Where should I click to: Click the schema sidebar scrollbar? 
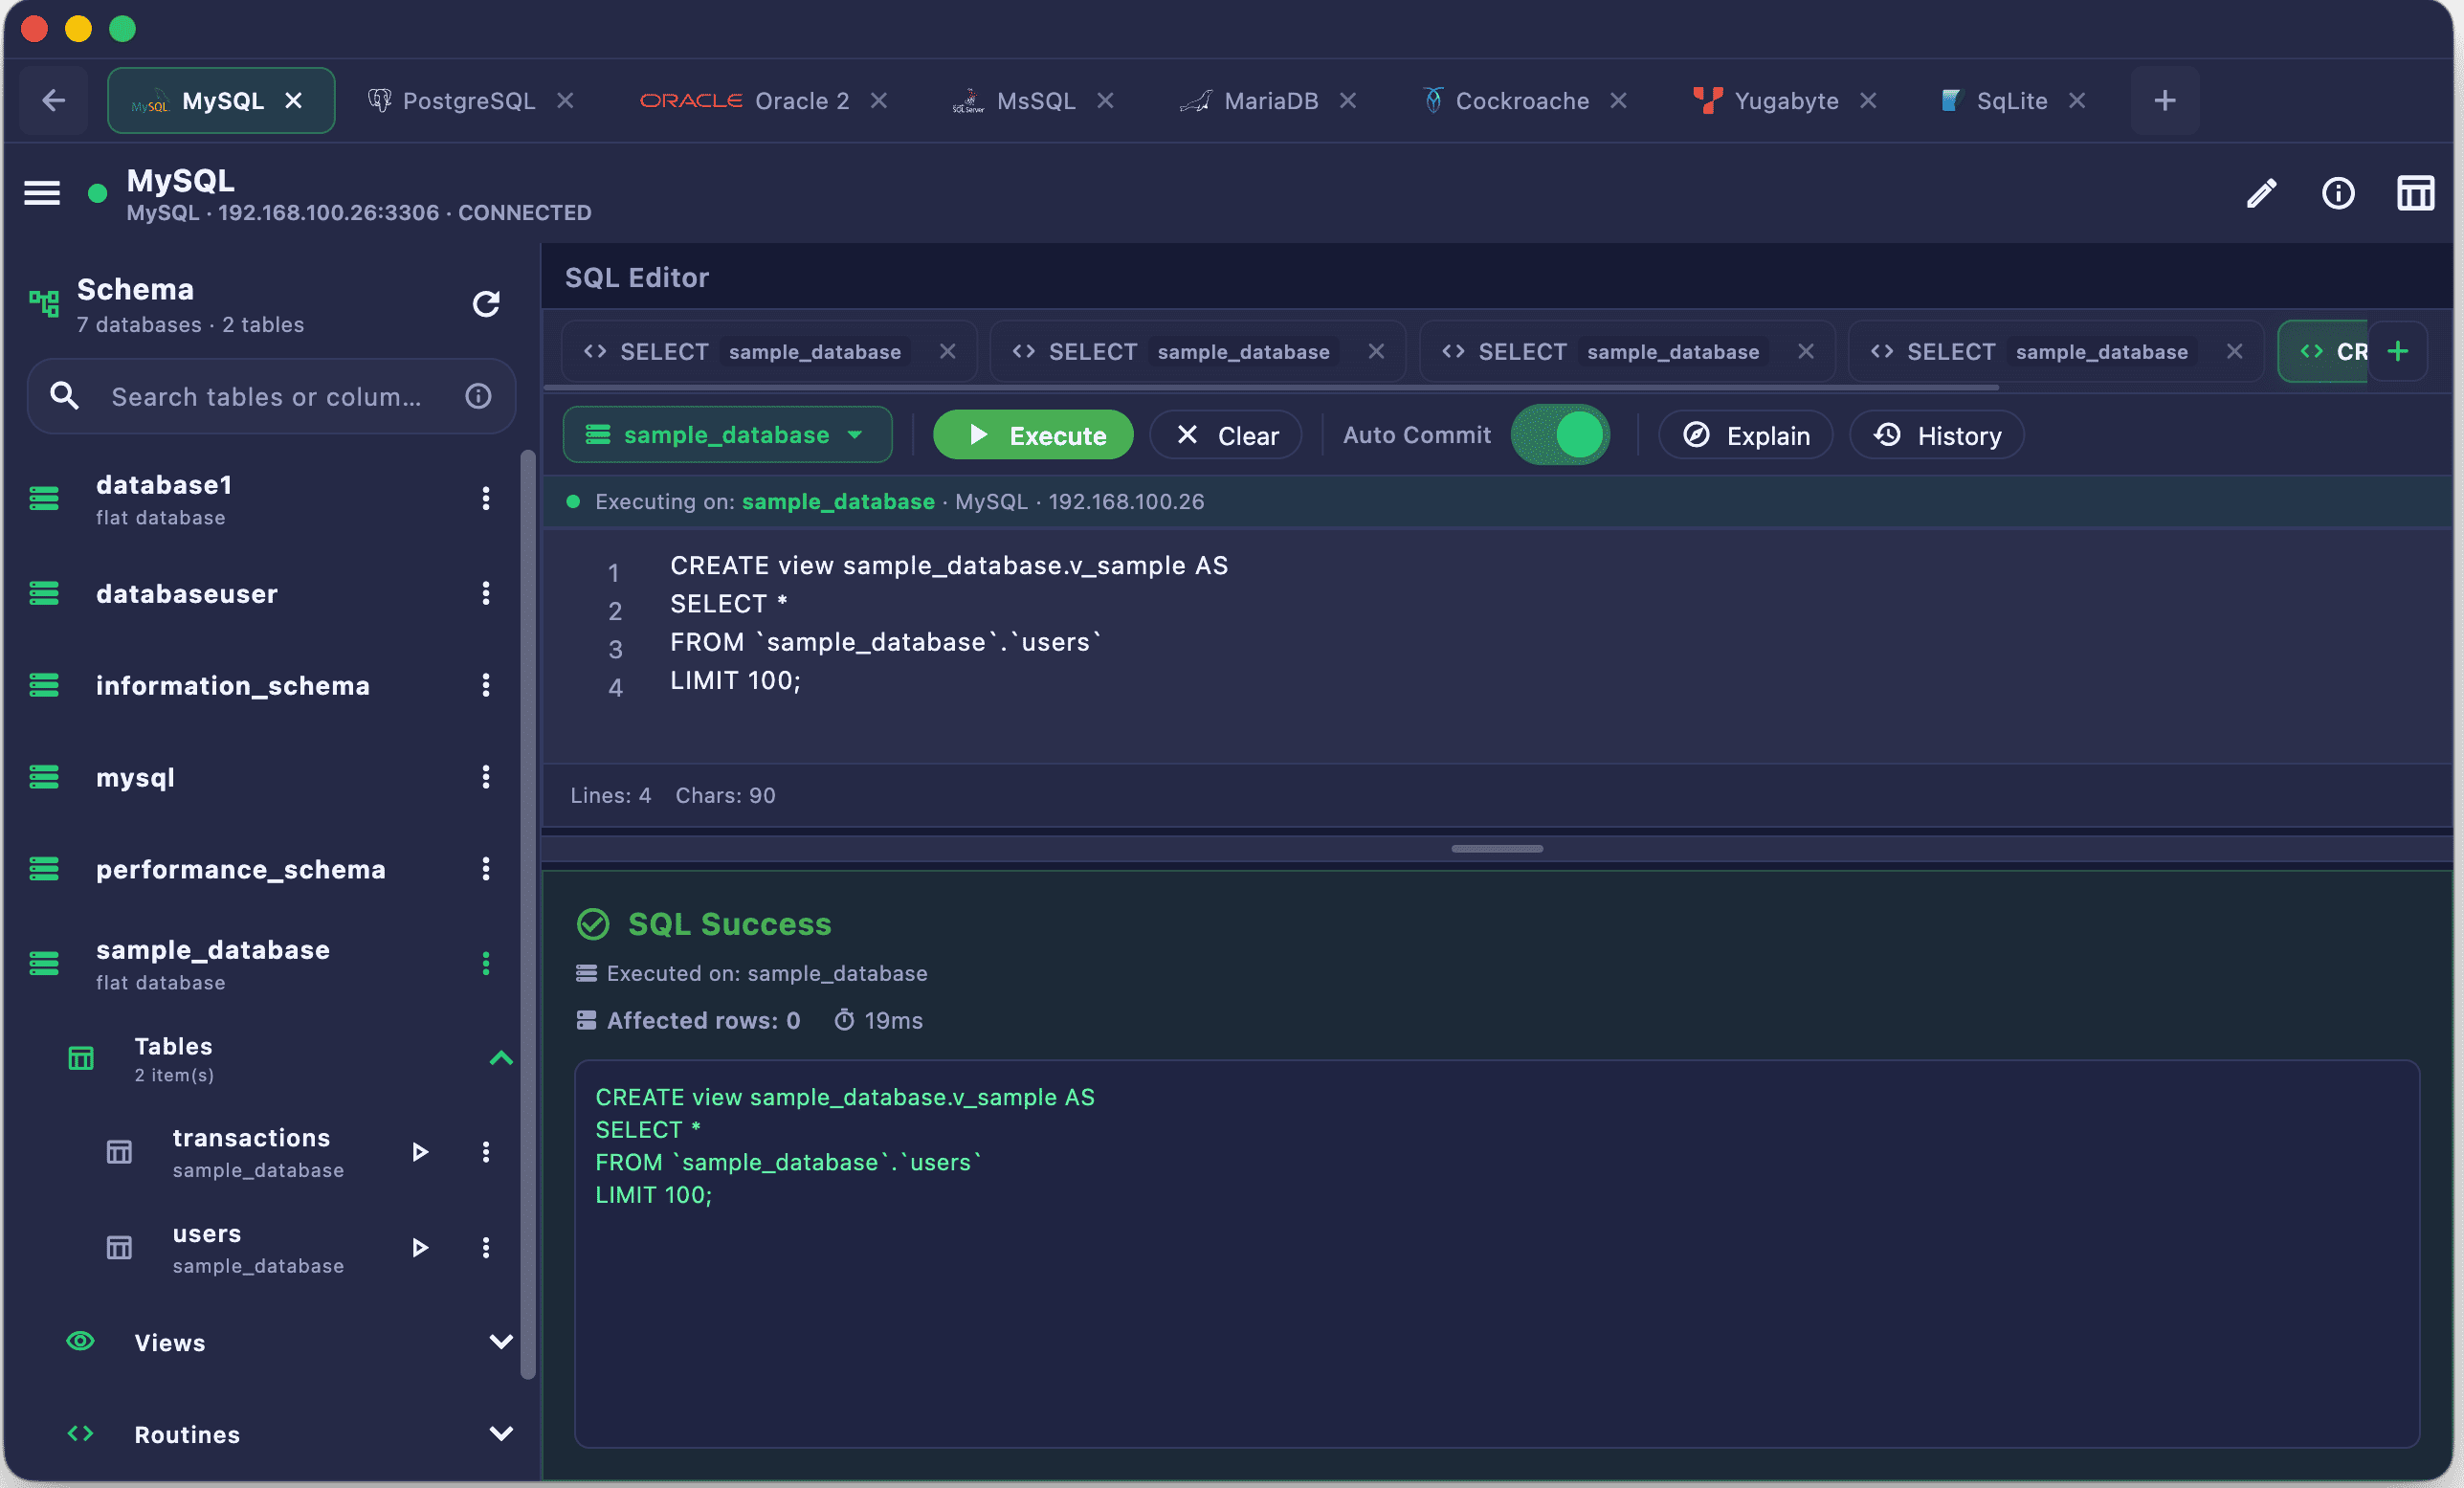[x=528, y=915]
